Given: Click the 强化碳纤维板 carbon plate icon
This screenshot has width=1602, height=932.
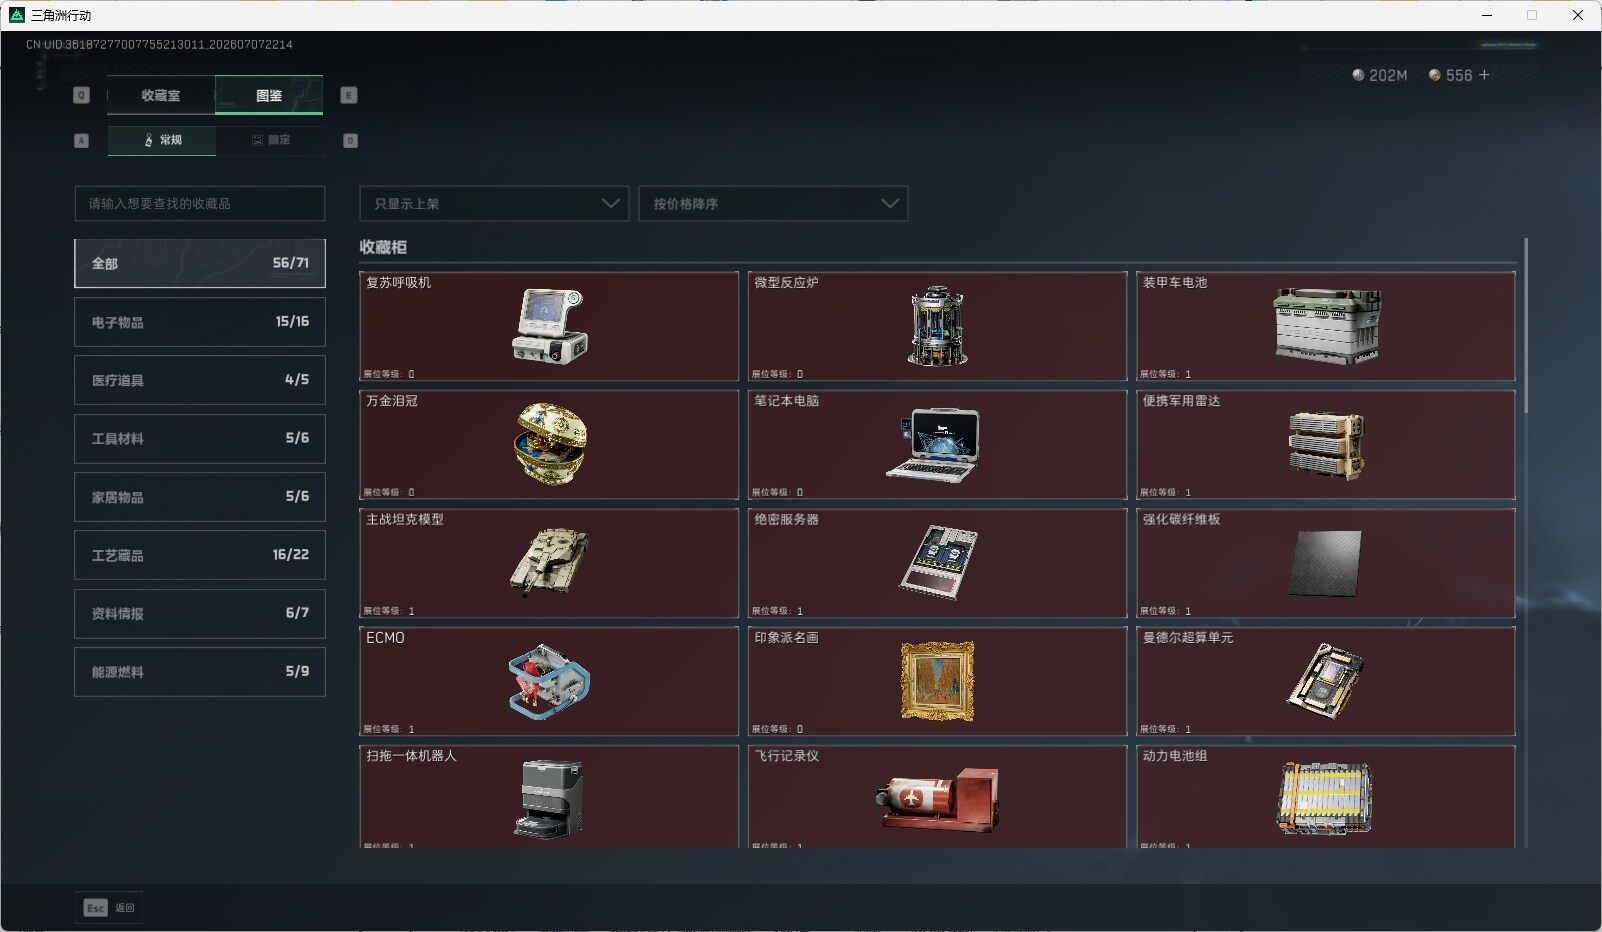Looking at the screenshot, I should coord(1326,563).
